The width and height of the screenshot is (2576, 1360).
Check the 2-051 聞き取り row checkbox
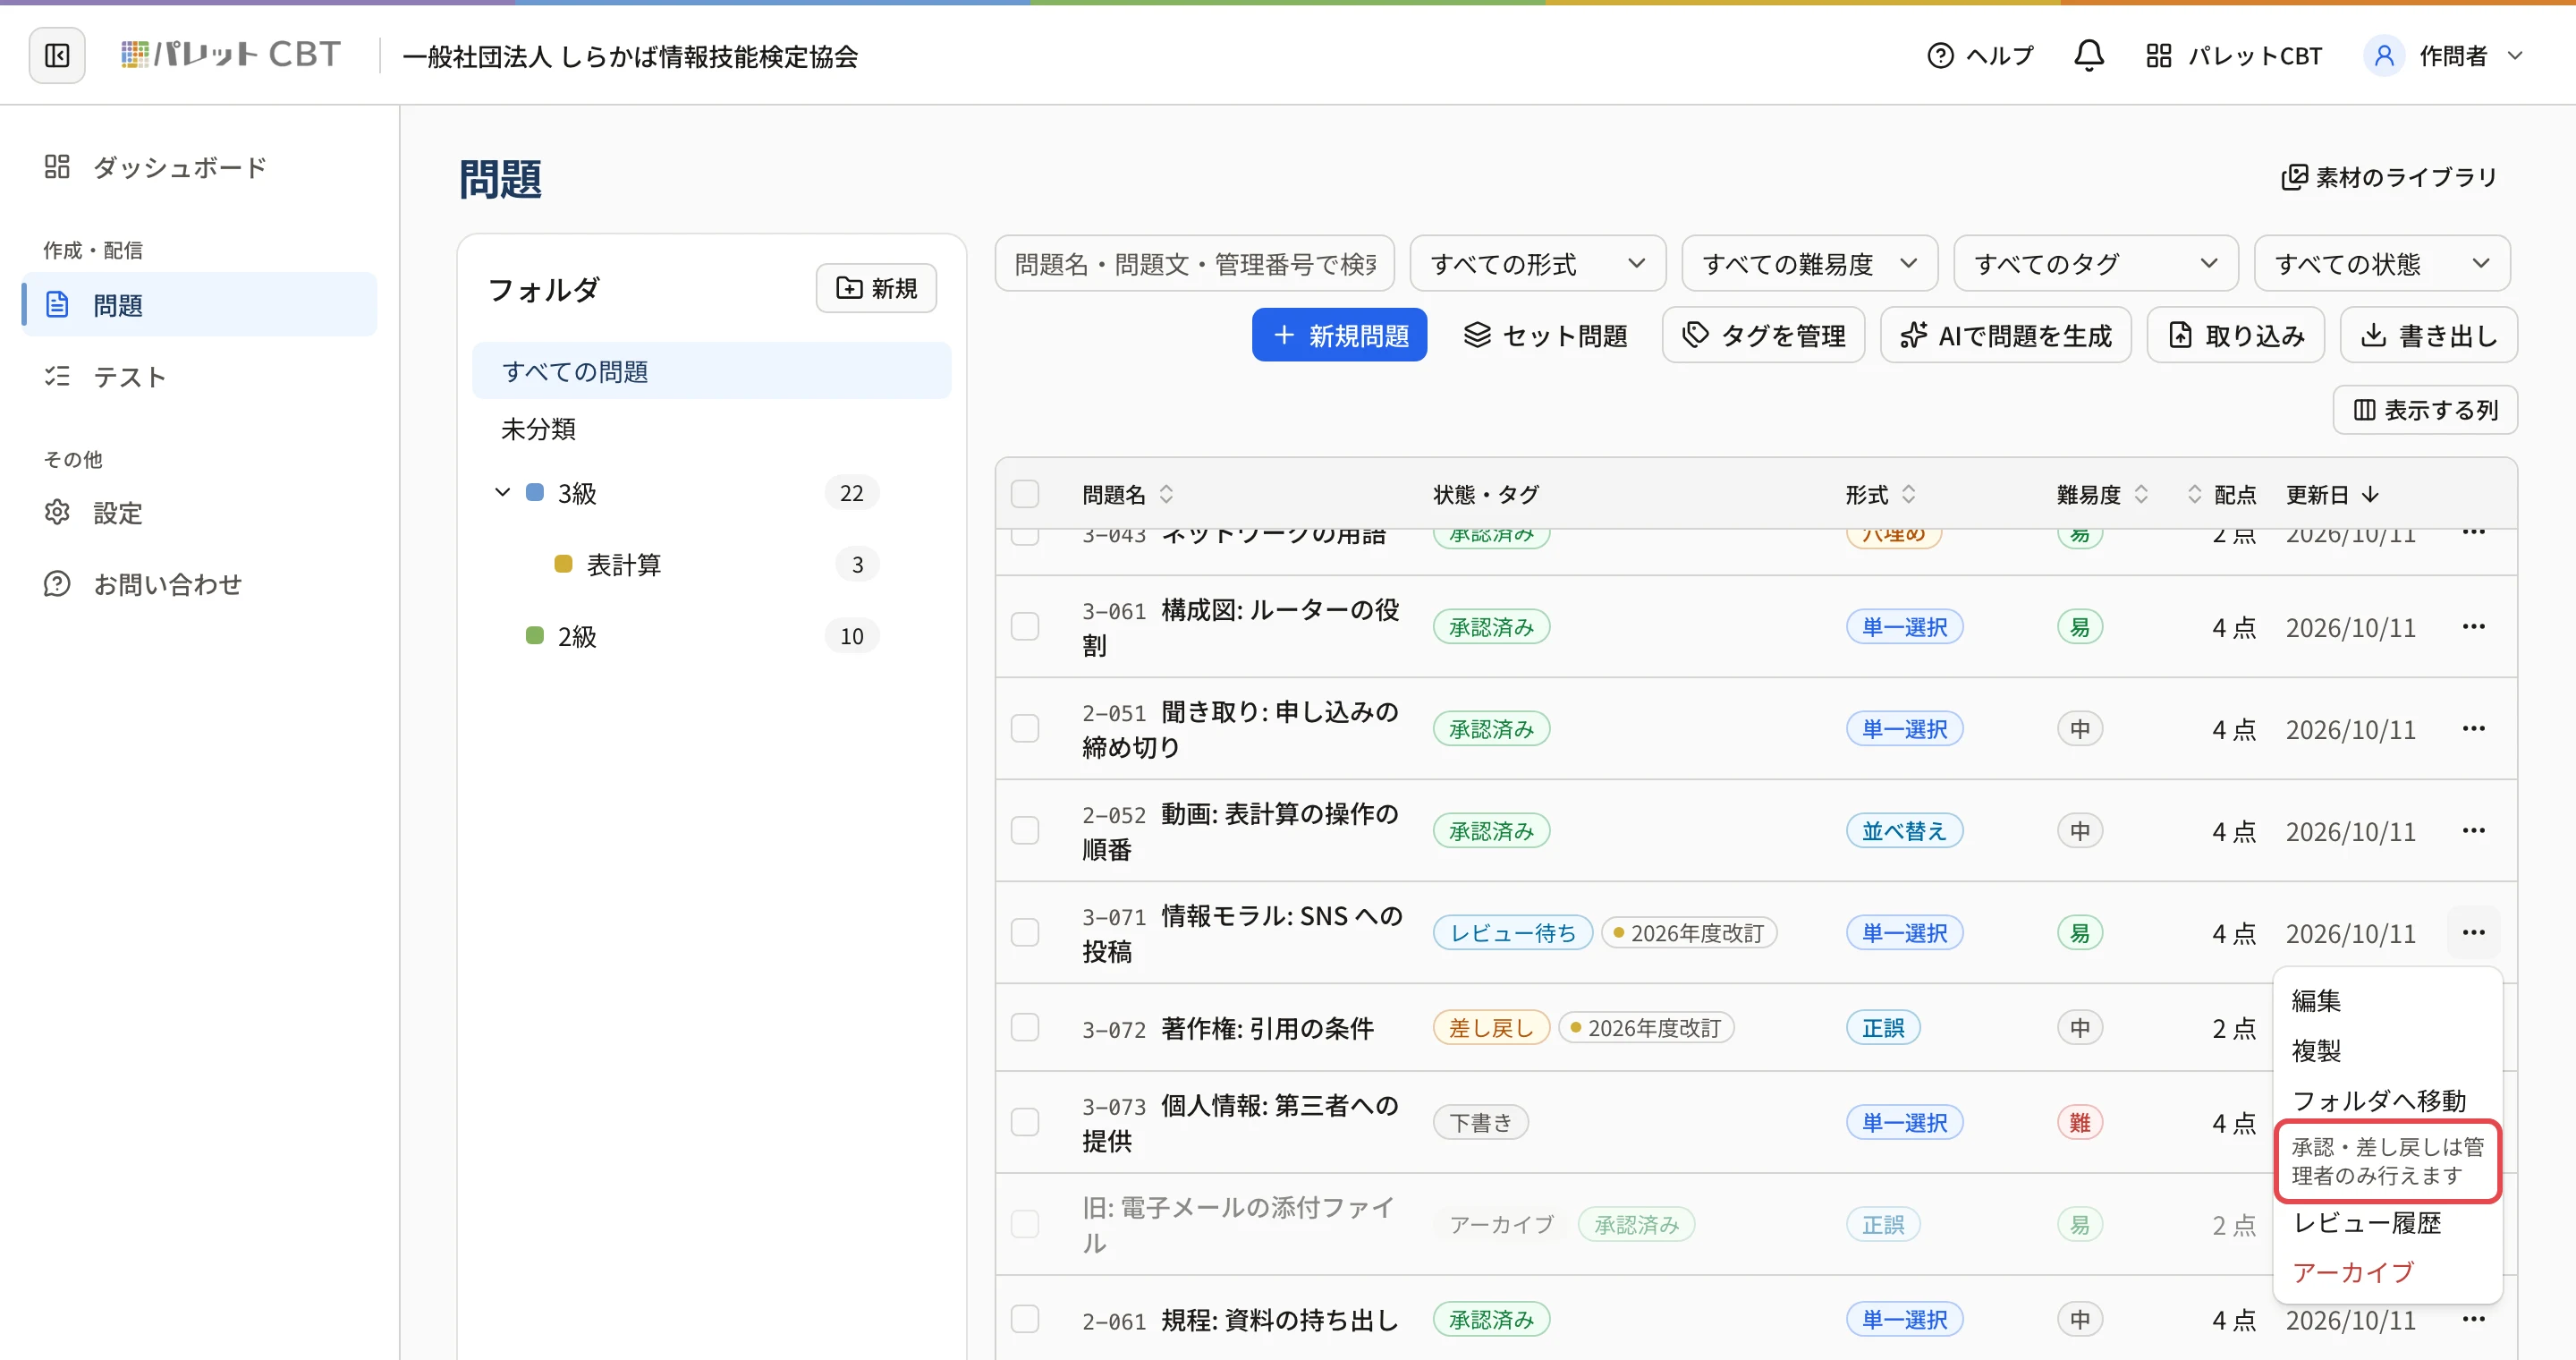pos(1025,728)
